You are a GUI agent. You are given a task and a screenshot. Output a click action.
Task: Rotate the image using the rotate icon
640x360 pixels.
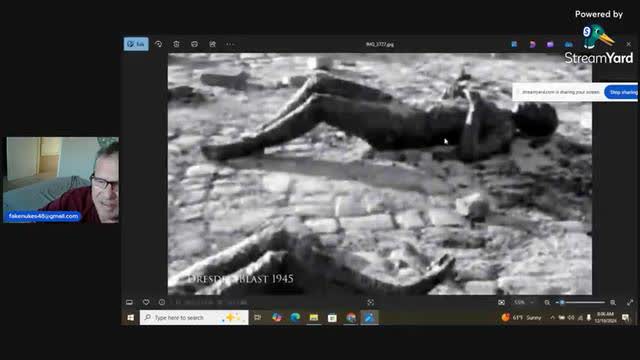pyautogui.click(x=158, y=44)
